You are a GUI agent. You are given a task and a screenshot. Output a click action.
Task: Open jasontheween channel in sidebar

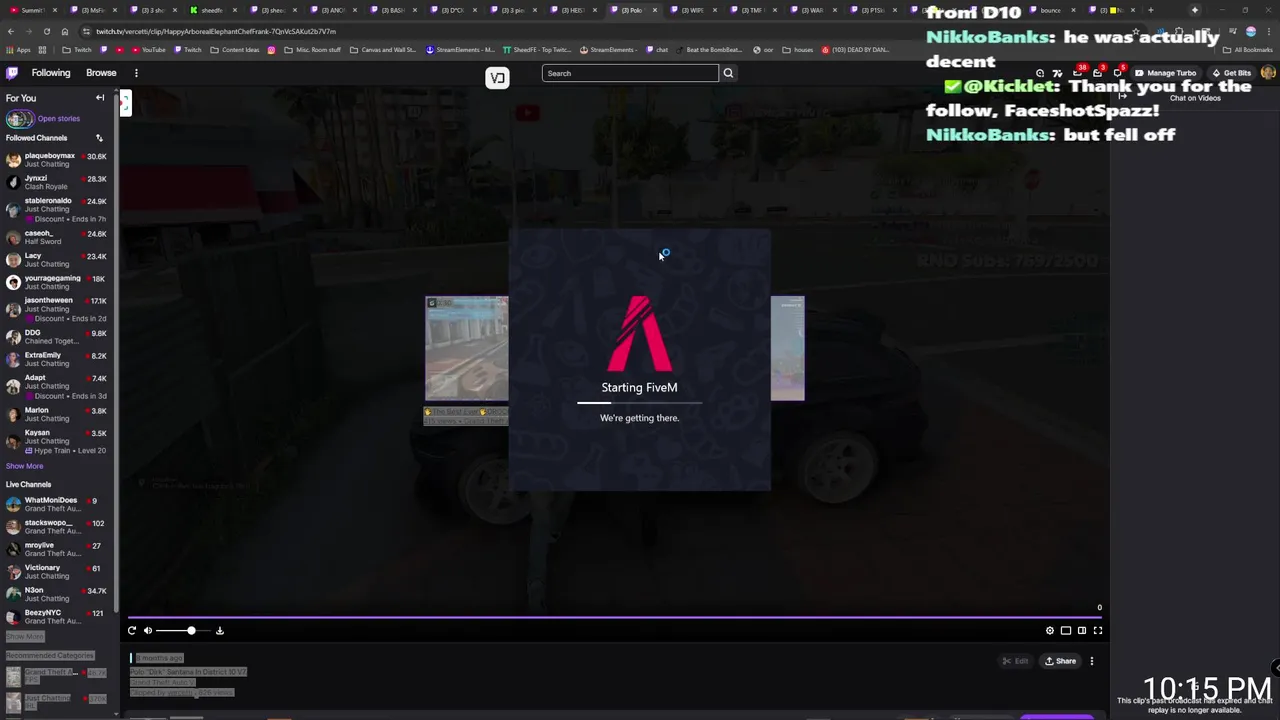[57, 309]
